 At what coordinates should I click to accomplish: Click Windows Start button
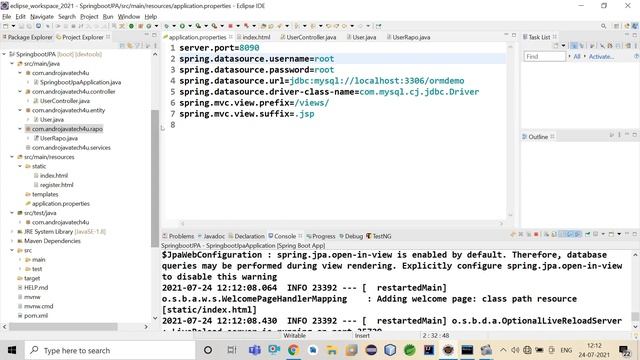[x=12, y=350]
